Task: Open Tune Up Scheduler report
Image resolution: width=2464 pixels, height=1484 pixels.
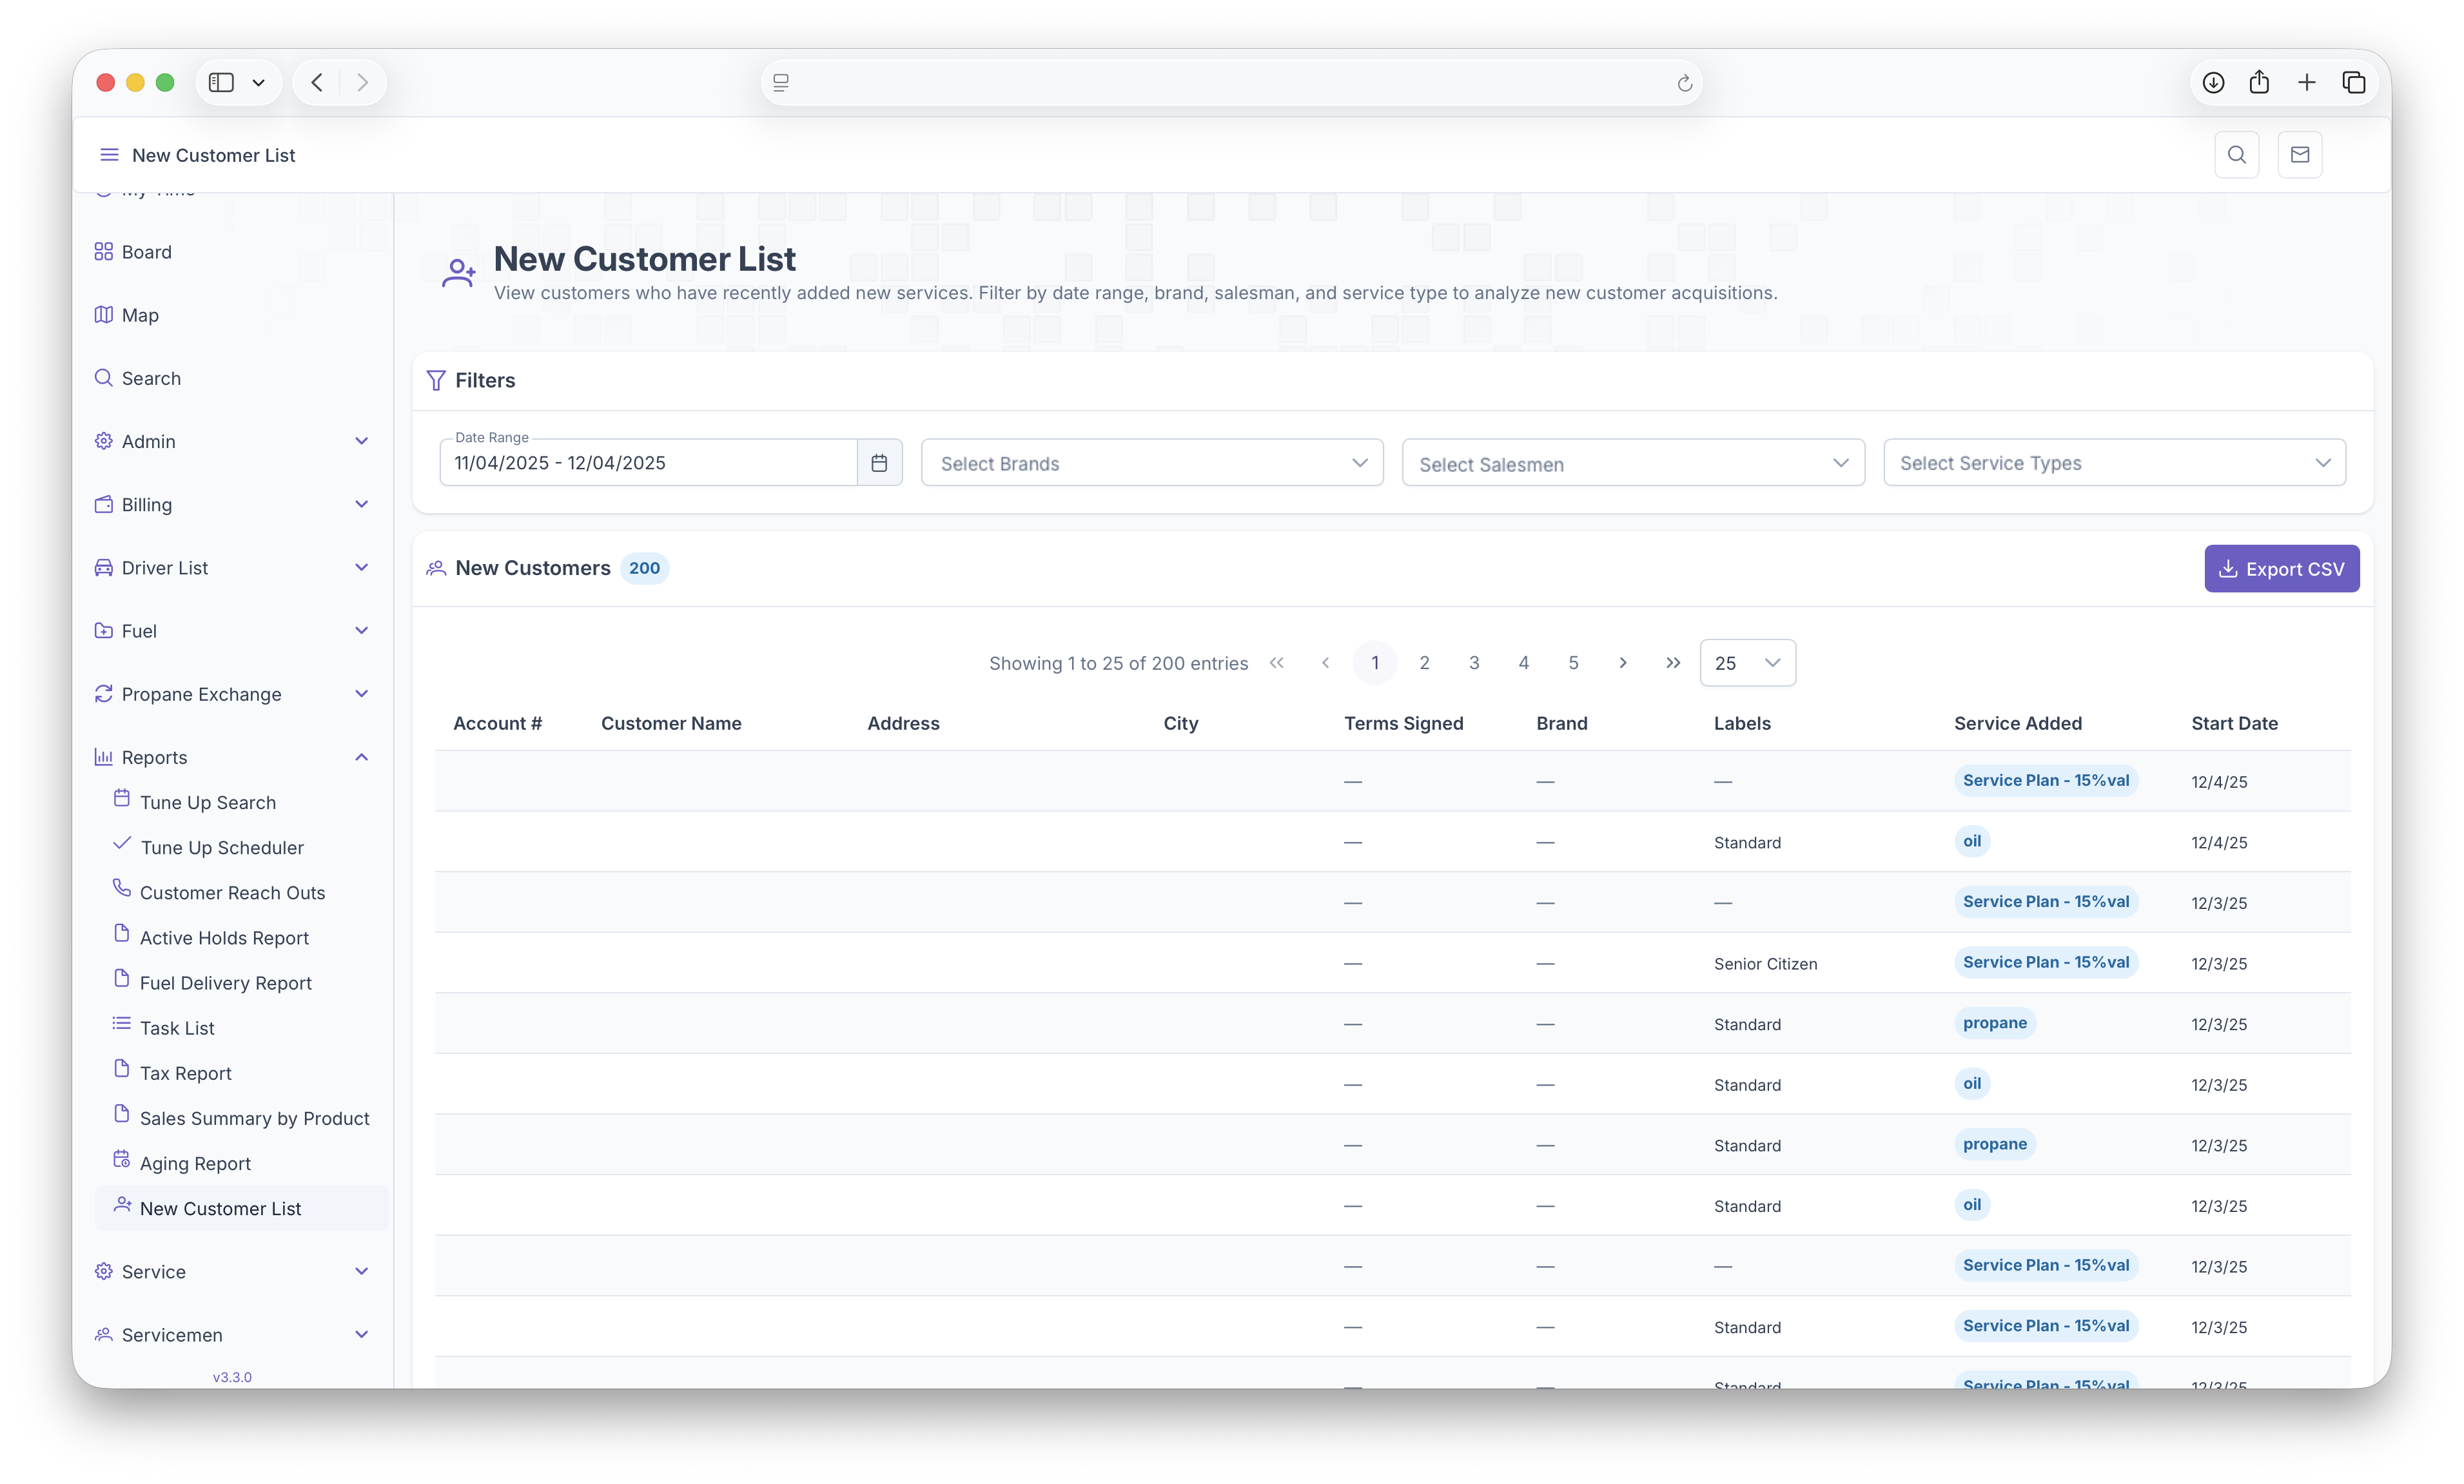Action: [221, 847]
